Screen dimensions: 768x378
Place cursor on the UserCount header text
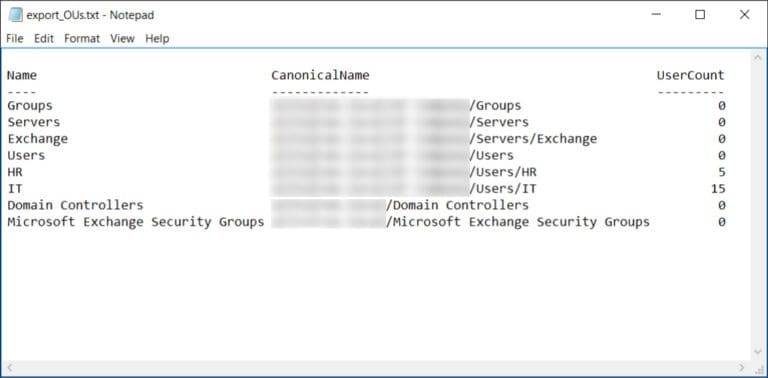pos(690,75)
